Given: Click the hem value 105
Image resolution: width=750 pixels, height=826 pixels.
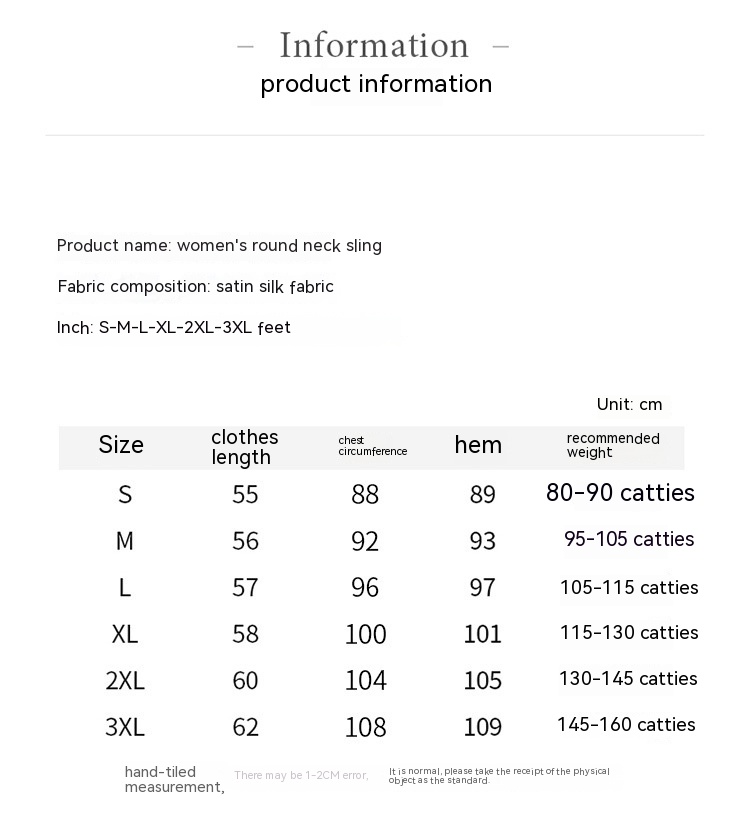Looking at the screenshot, I should pos(483,681).
